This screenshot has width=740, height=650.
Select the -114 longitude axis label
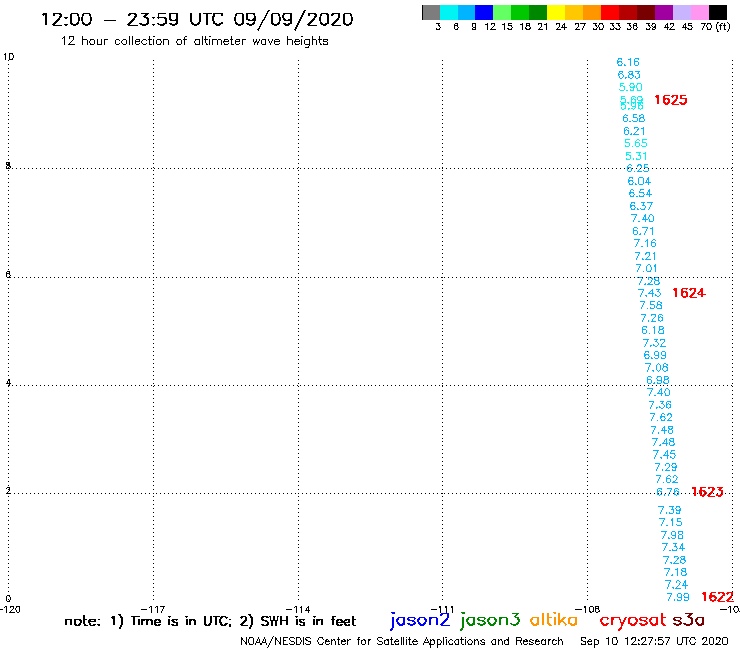click(x=298, y=609)
